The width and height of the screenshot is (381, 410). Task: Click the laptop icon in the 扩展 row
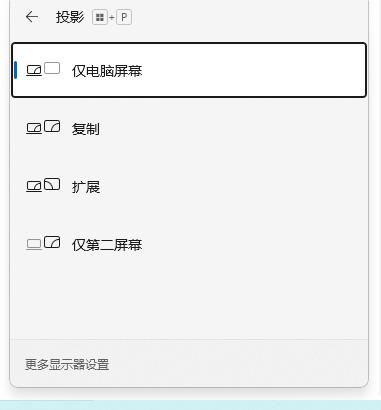tap(34, 186)
